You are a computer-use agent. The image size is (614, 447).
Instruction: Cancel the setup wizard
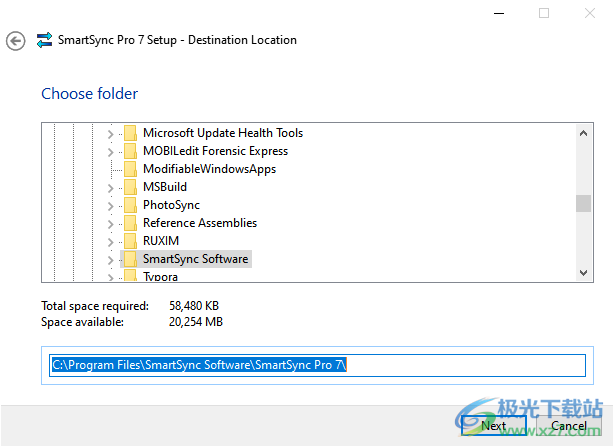pos(569,425)
